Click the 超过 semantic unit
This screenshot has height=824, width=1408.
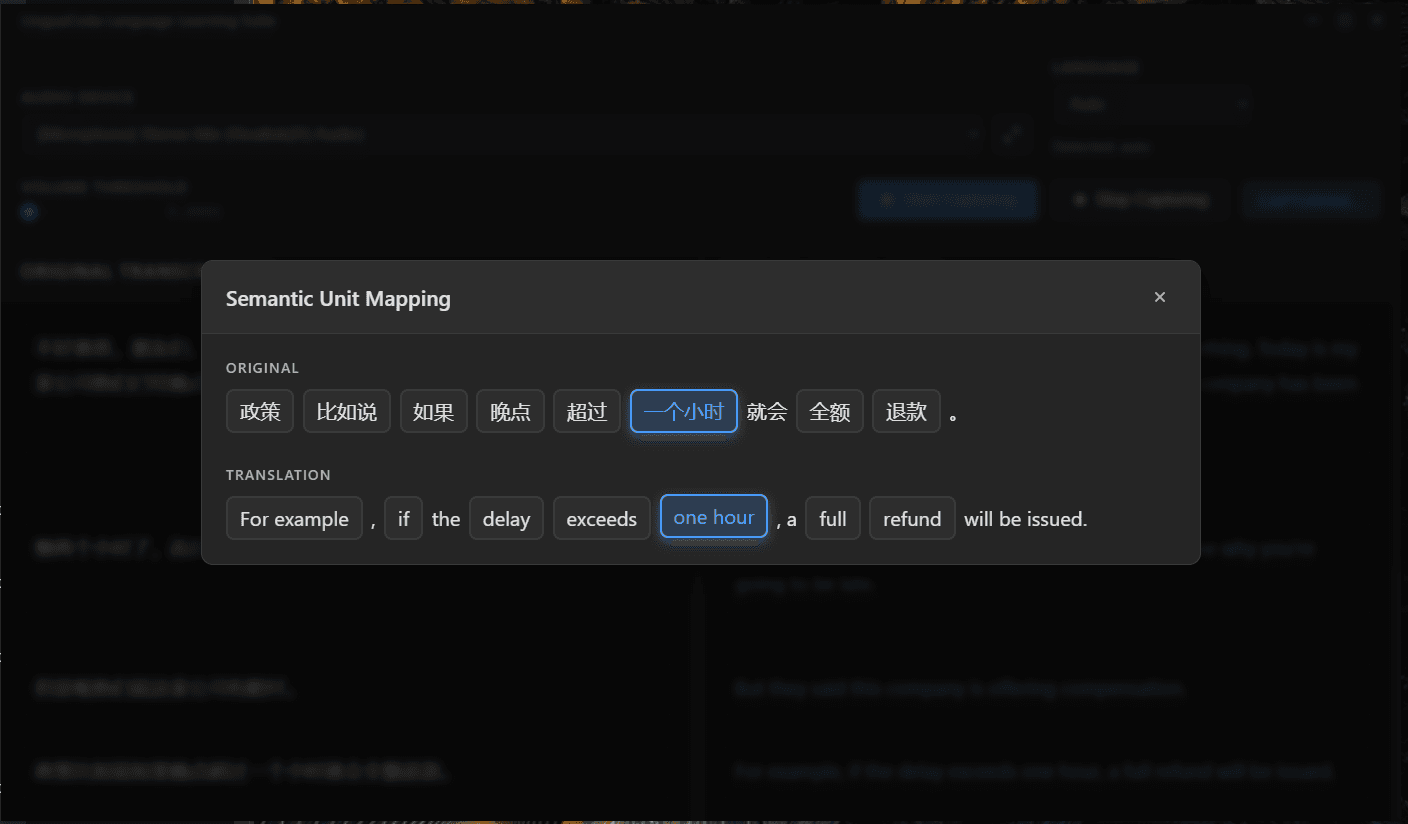point(587,411)
